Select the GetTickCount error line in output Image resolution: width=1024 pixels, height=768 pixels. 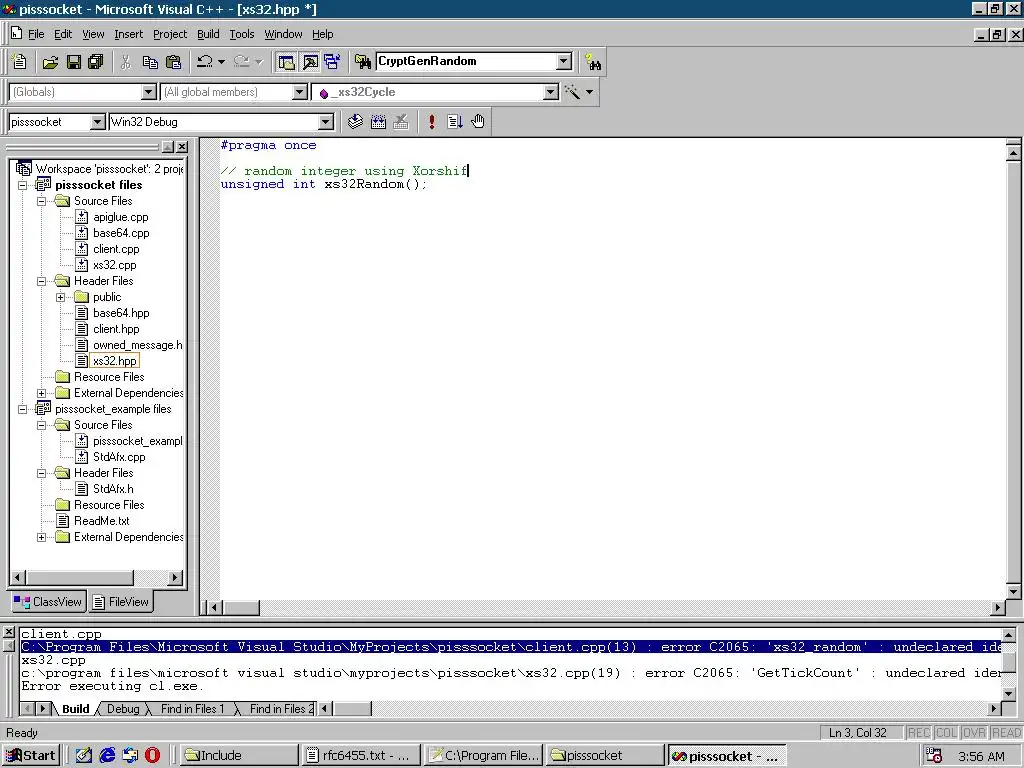pos(511,673)
